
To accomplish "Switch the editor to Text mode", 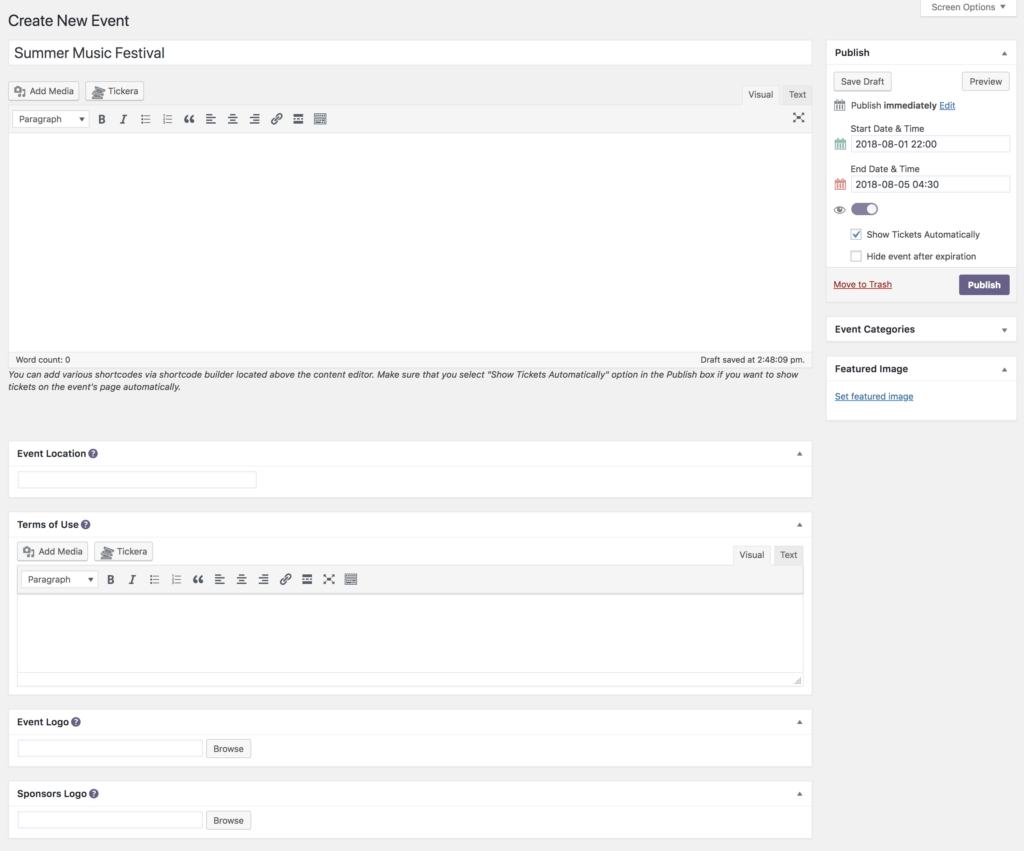I will (797, 94).
